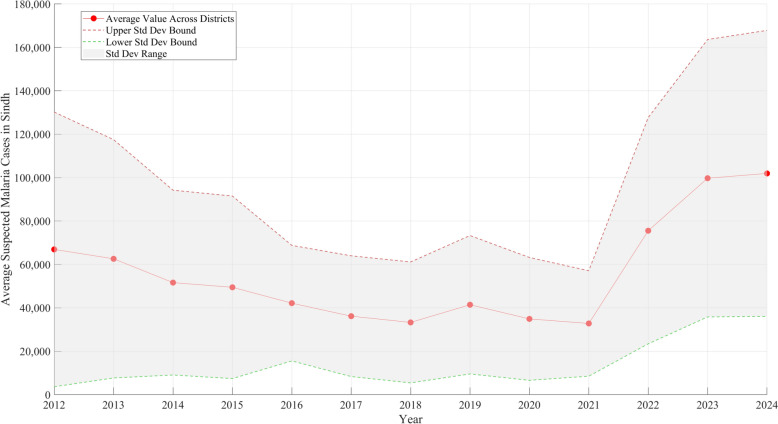
Task: Select the red data point for year 2014
Action: 173,283
